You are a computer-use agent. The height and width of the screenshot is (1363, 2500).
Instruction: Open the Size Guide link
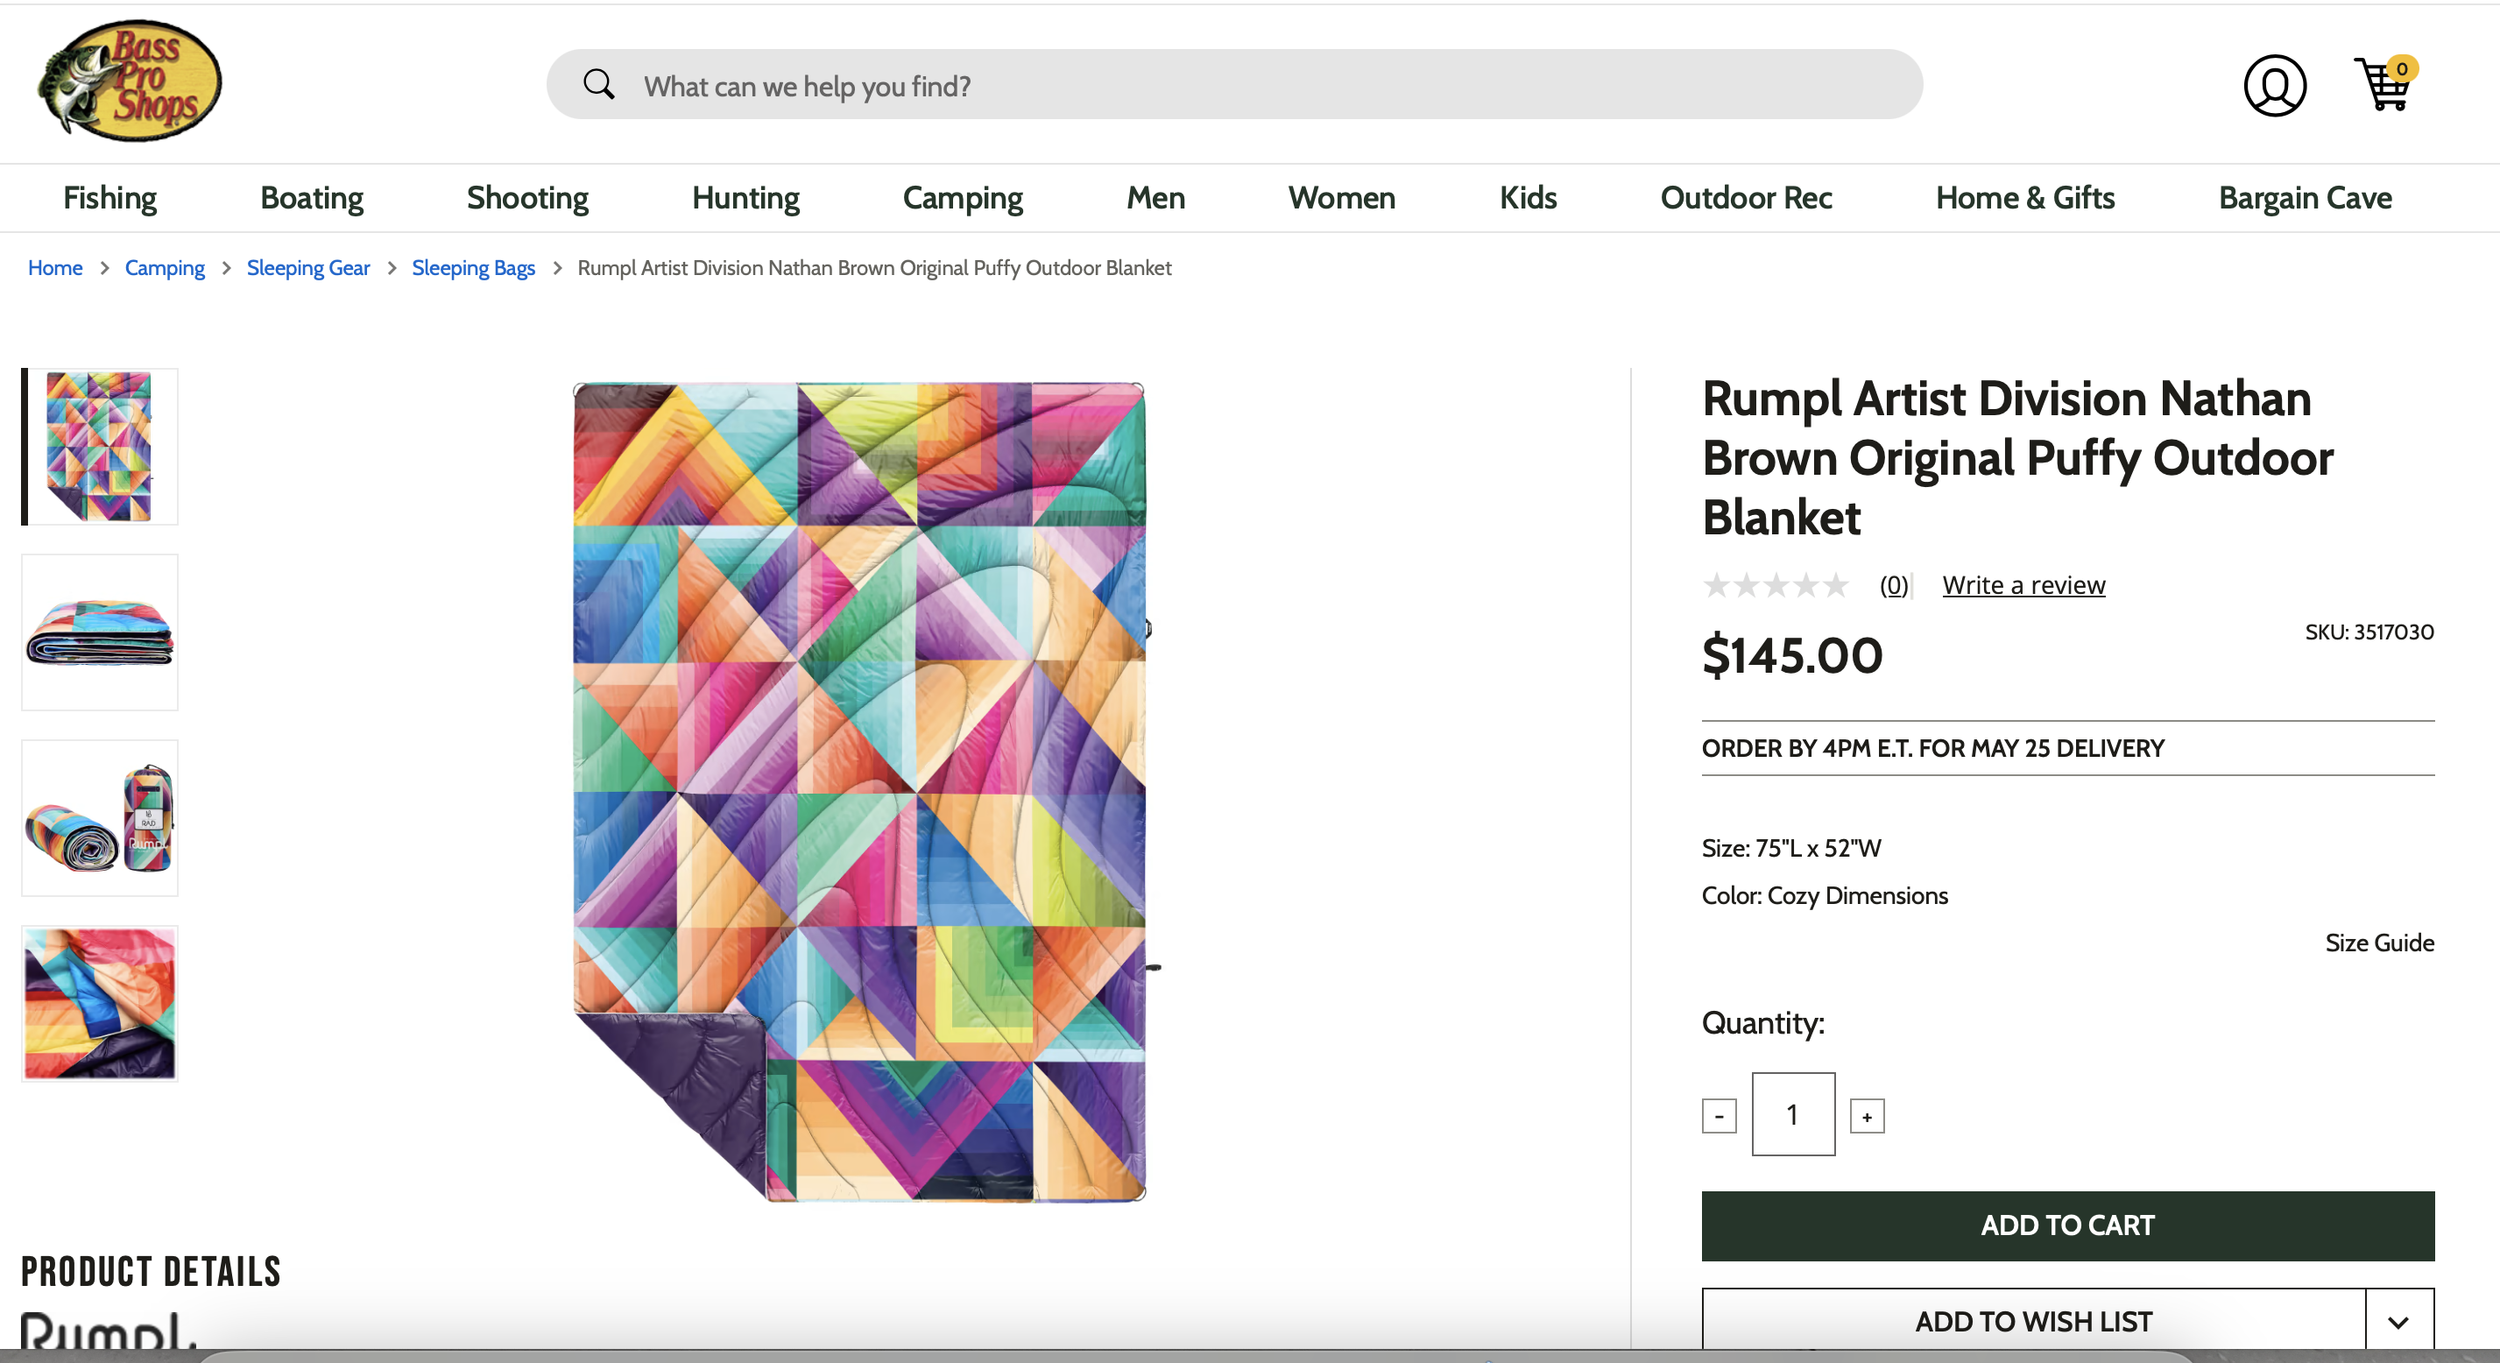(x=2379, y=943)
